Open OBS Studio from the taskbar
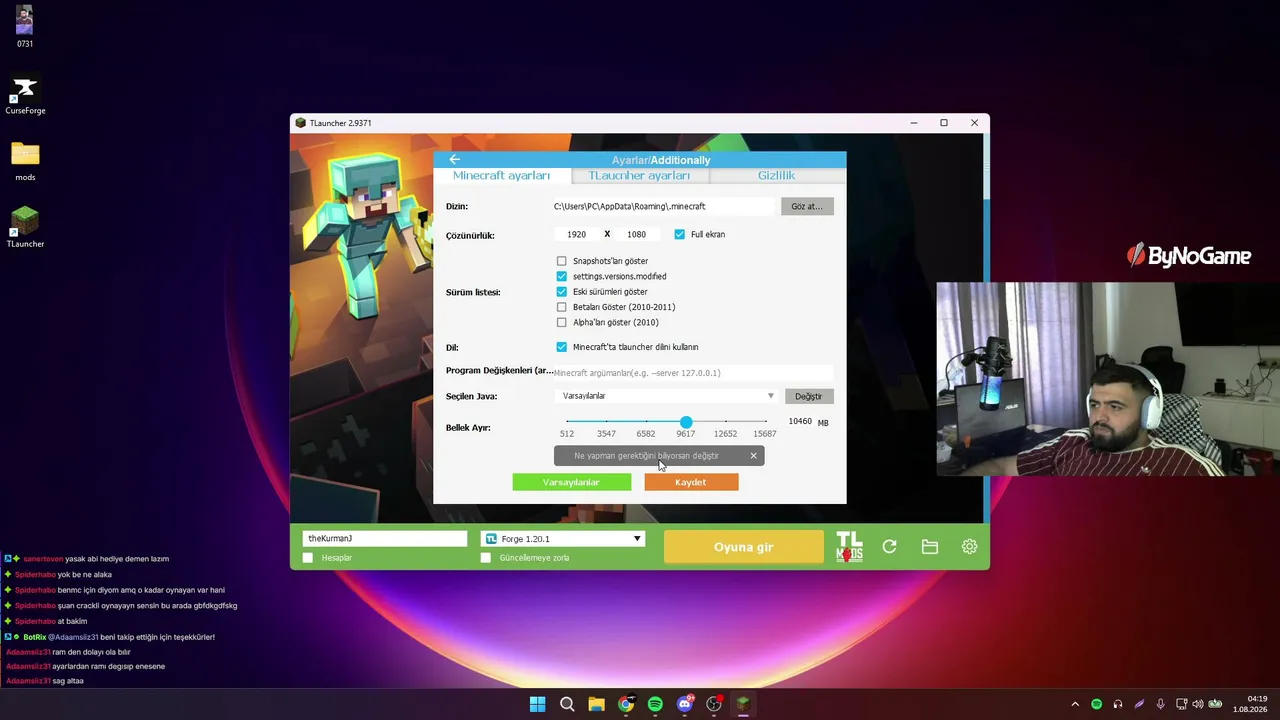Viewport: 1280px width, 720px height. pos(714,704)
